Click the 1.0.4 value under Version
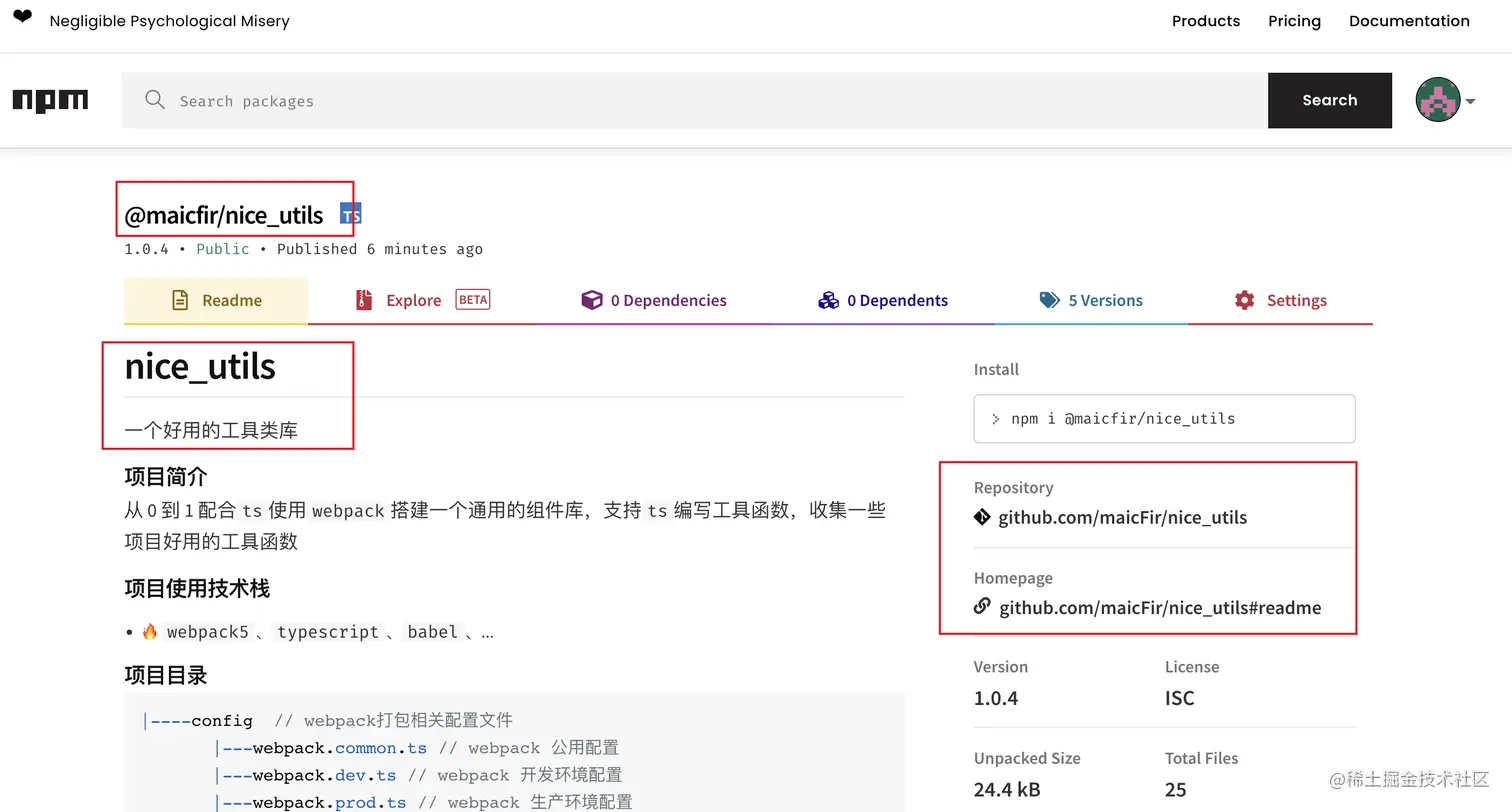Viewport: 1512px width, 812px height. (x=996, y=698)
